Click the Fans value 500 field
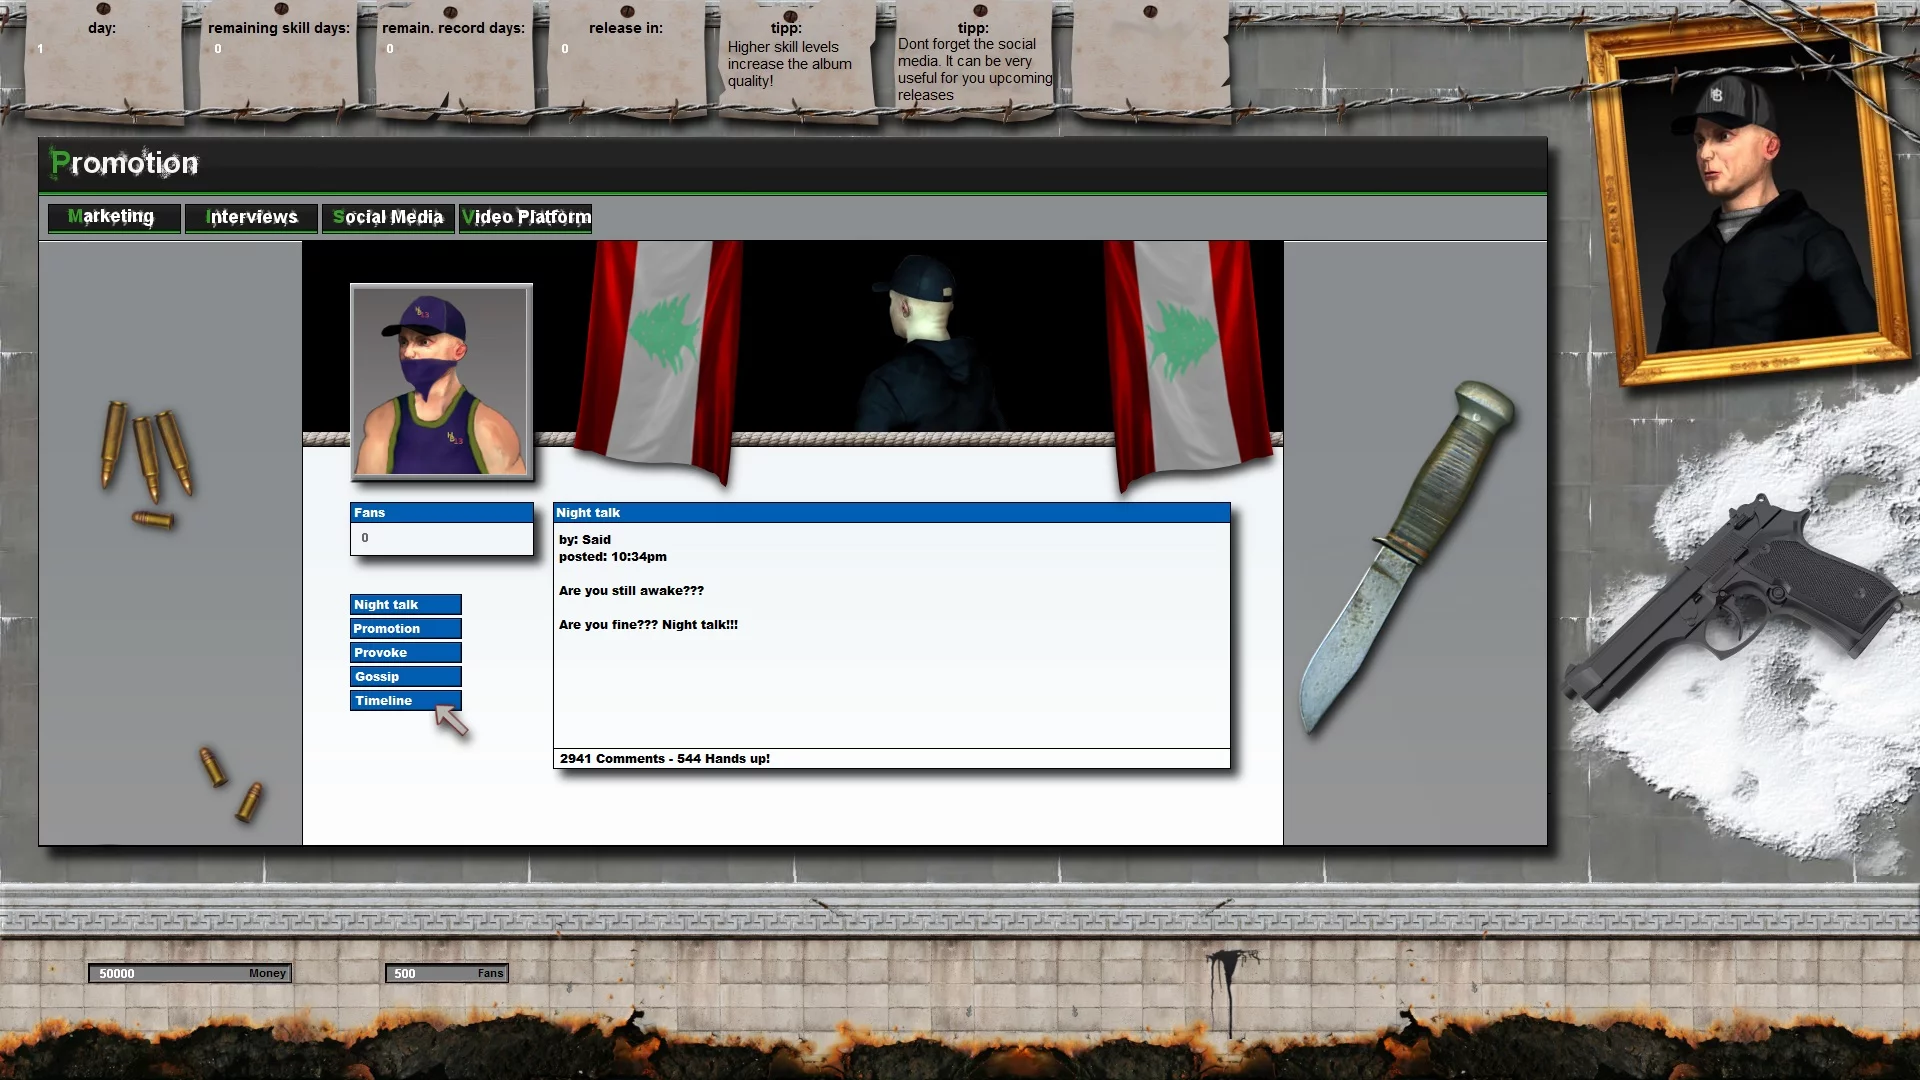The image size is (1920, 1080). click(447, 973)
